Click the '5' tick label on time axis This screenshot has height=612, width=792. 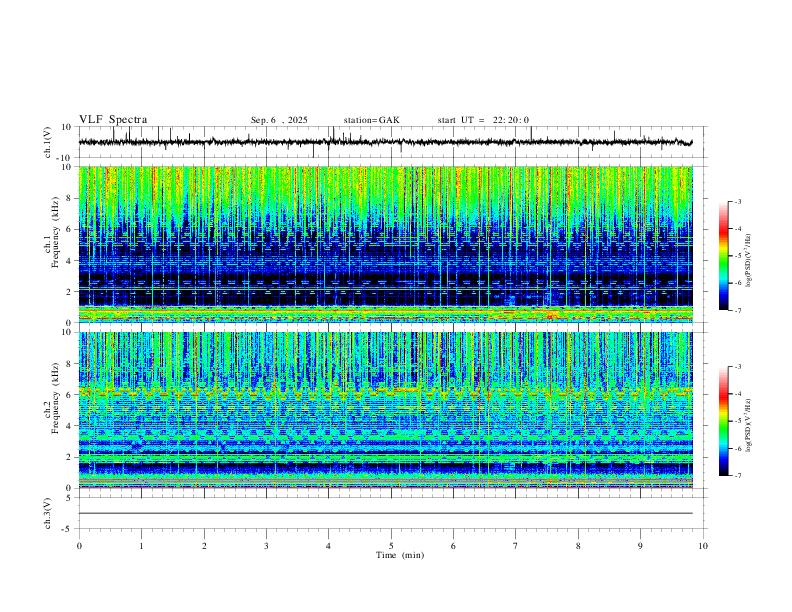click(391, 546)
